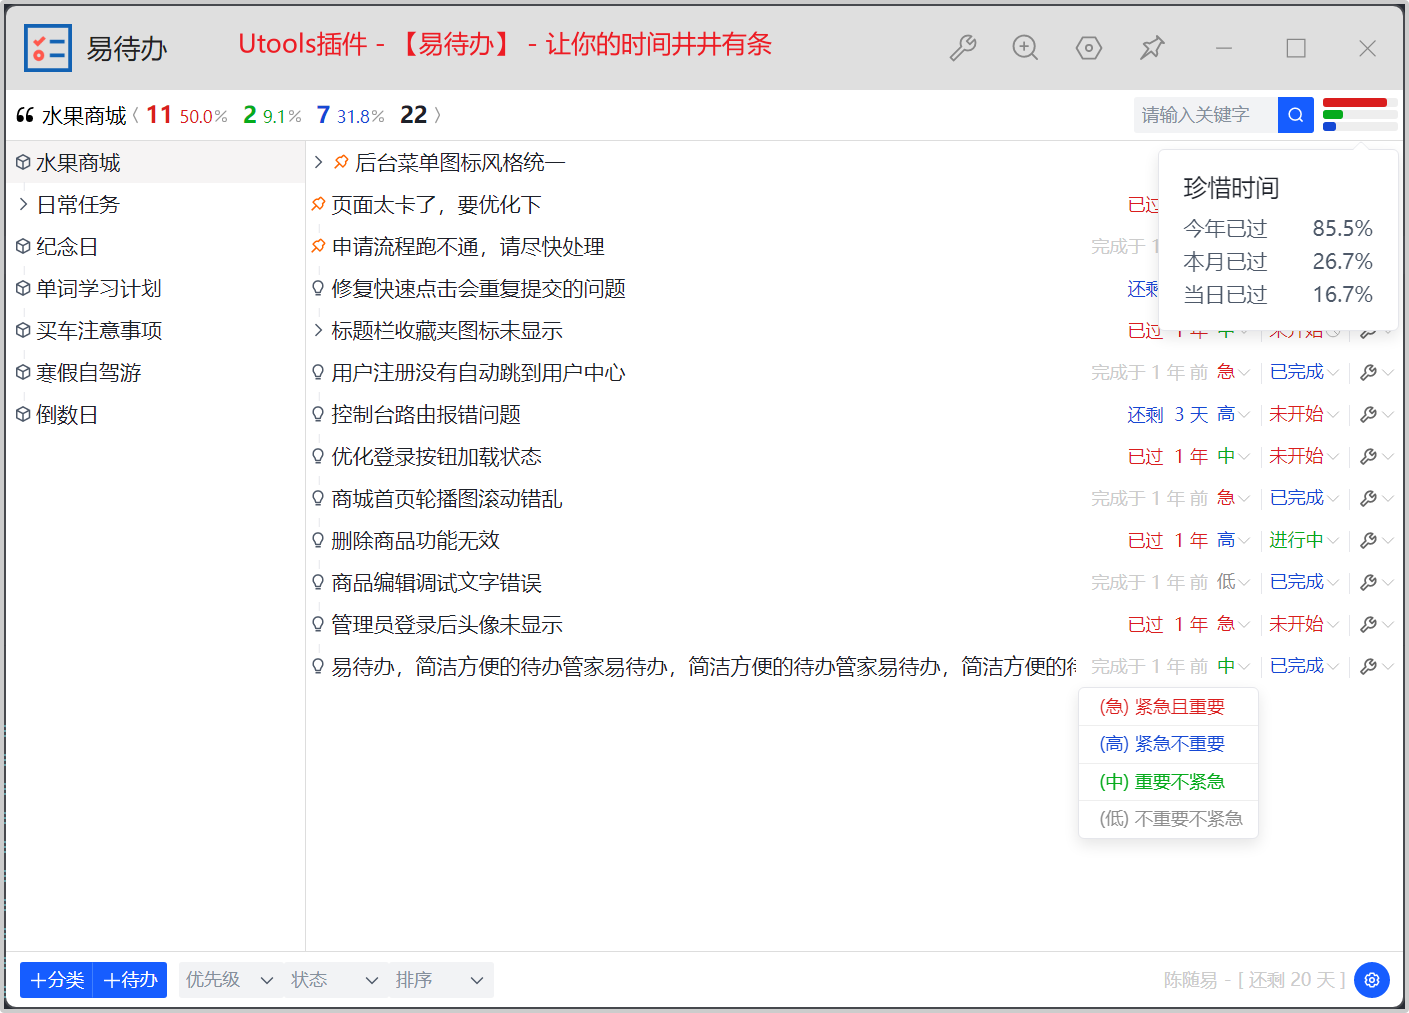Open the 状态 filter dropdown
Screen dimensions: 1409x1013
[x=334, y=980]
